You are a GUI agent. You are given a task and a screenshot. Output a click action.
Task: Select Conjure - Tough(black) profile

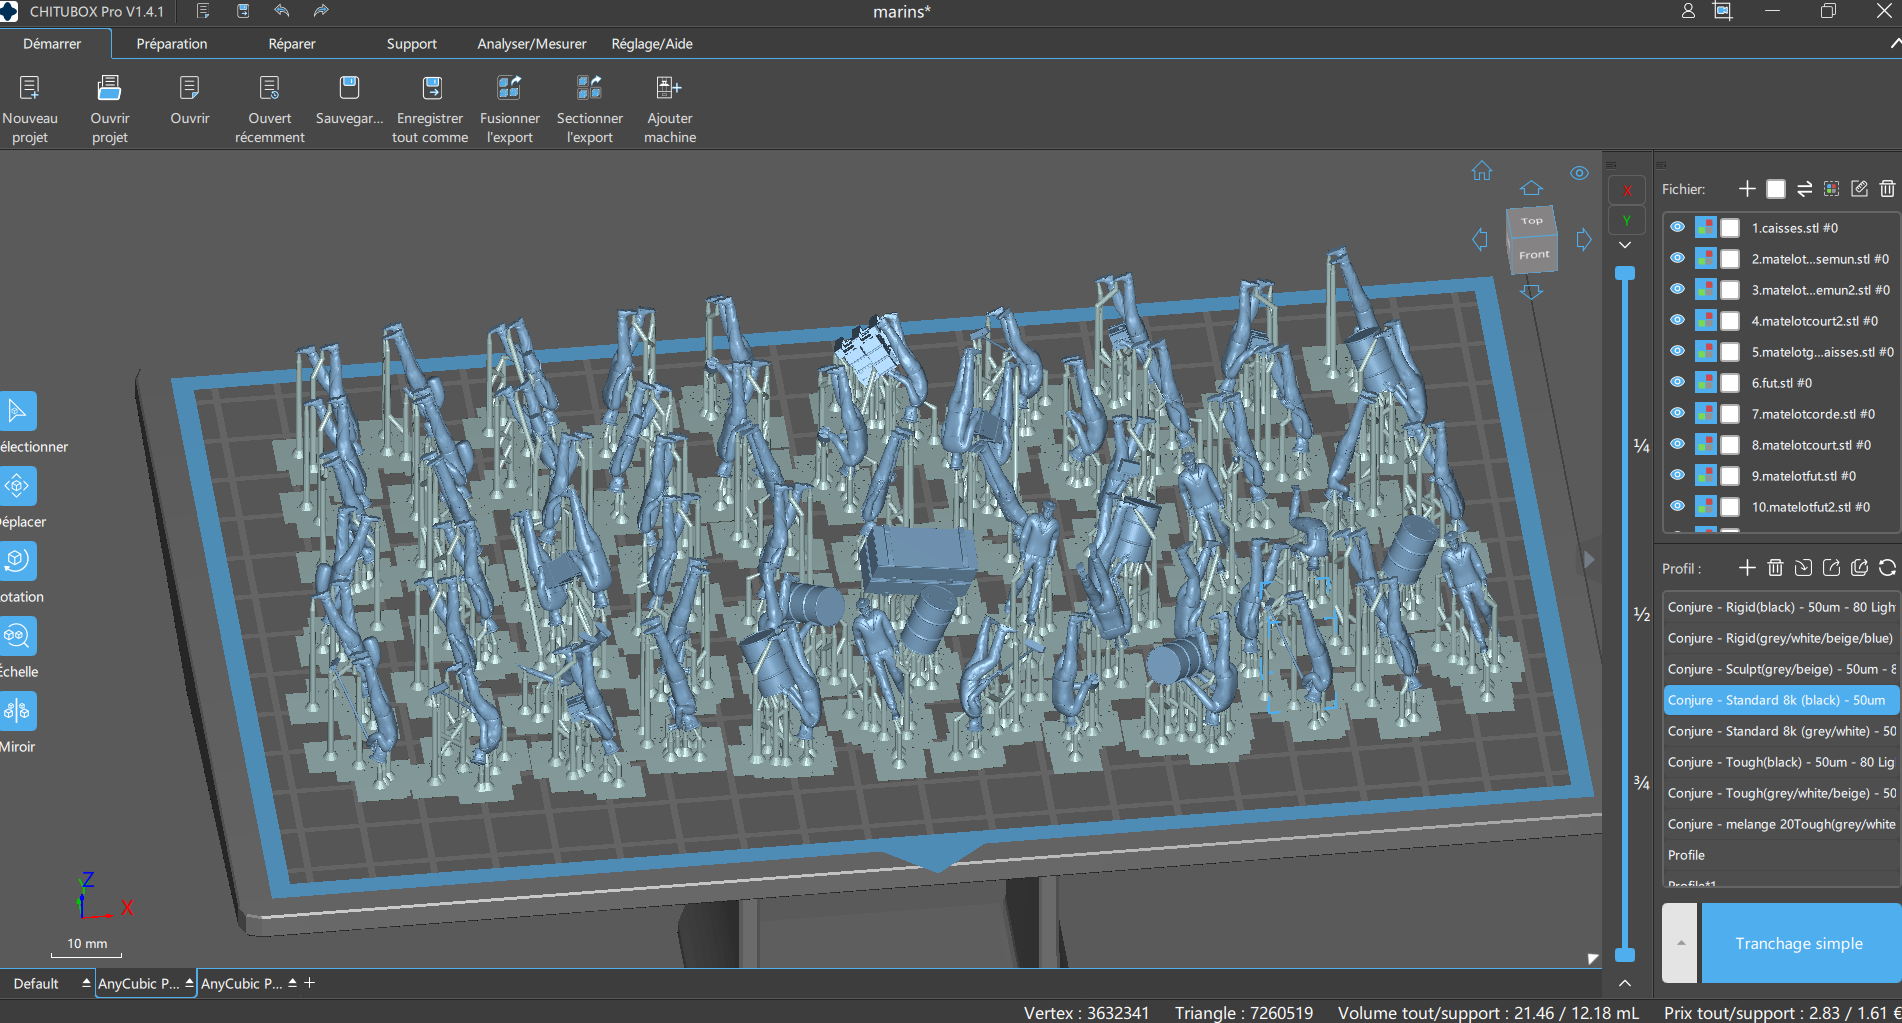[x=1780, y=762]
